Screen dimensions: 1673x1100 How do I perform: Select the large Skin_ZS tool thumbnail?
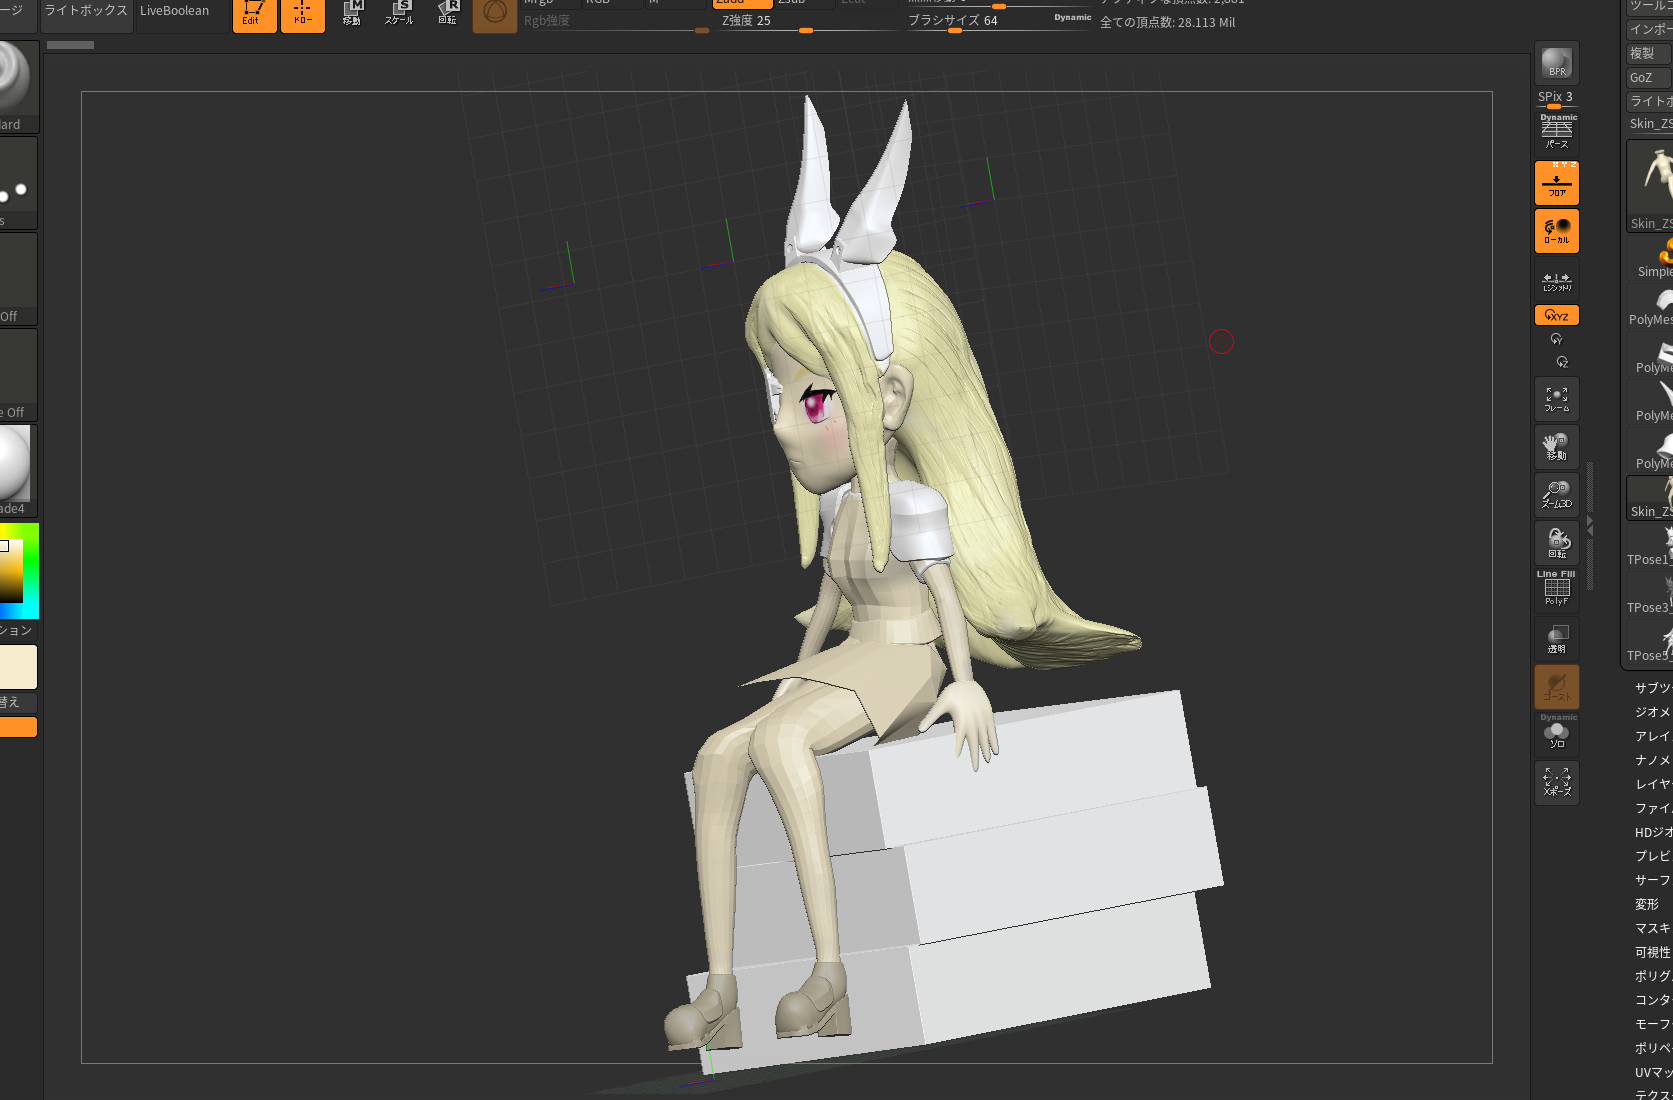point(1650,186)
